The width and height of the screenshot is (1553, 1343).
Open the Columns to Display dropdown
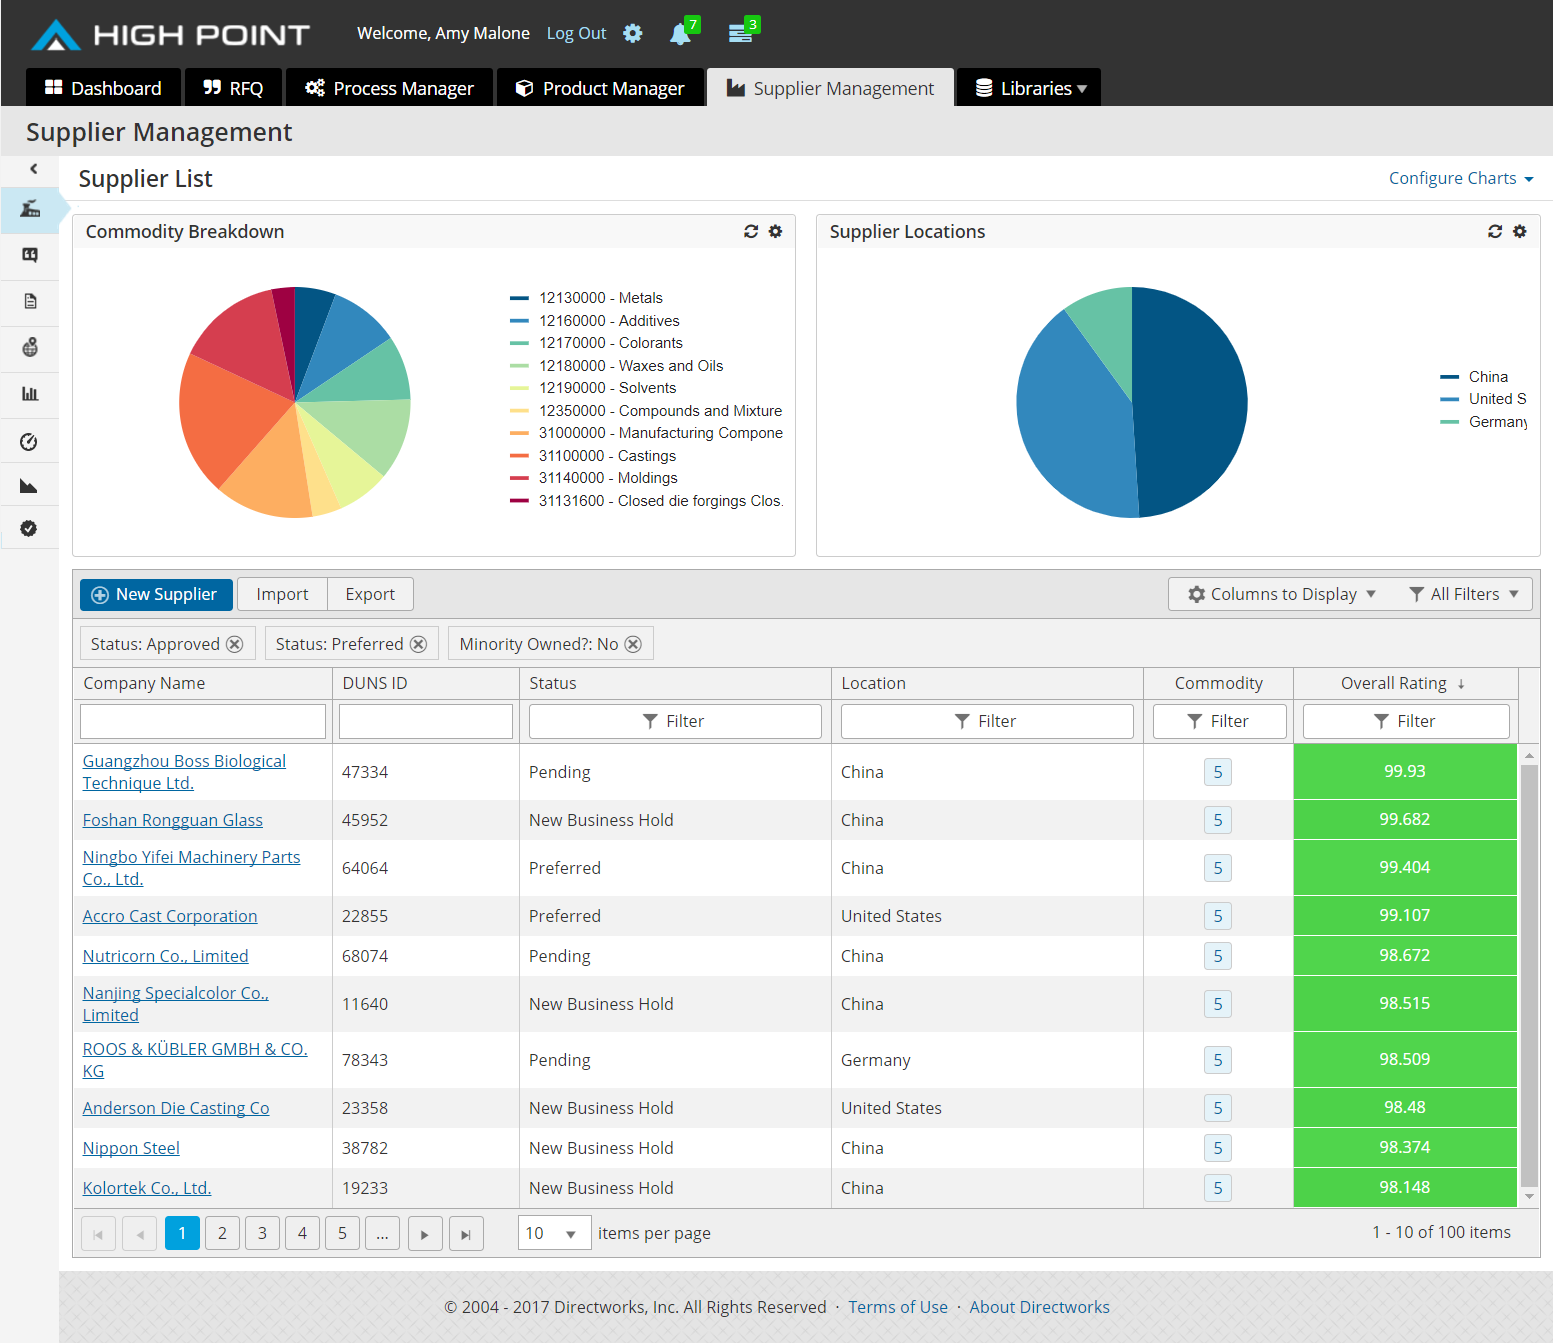(x=1282, y=594)
